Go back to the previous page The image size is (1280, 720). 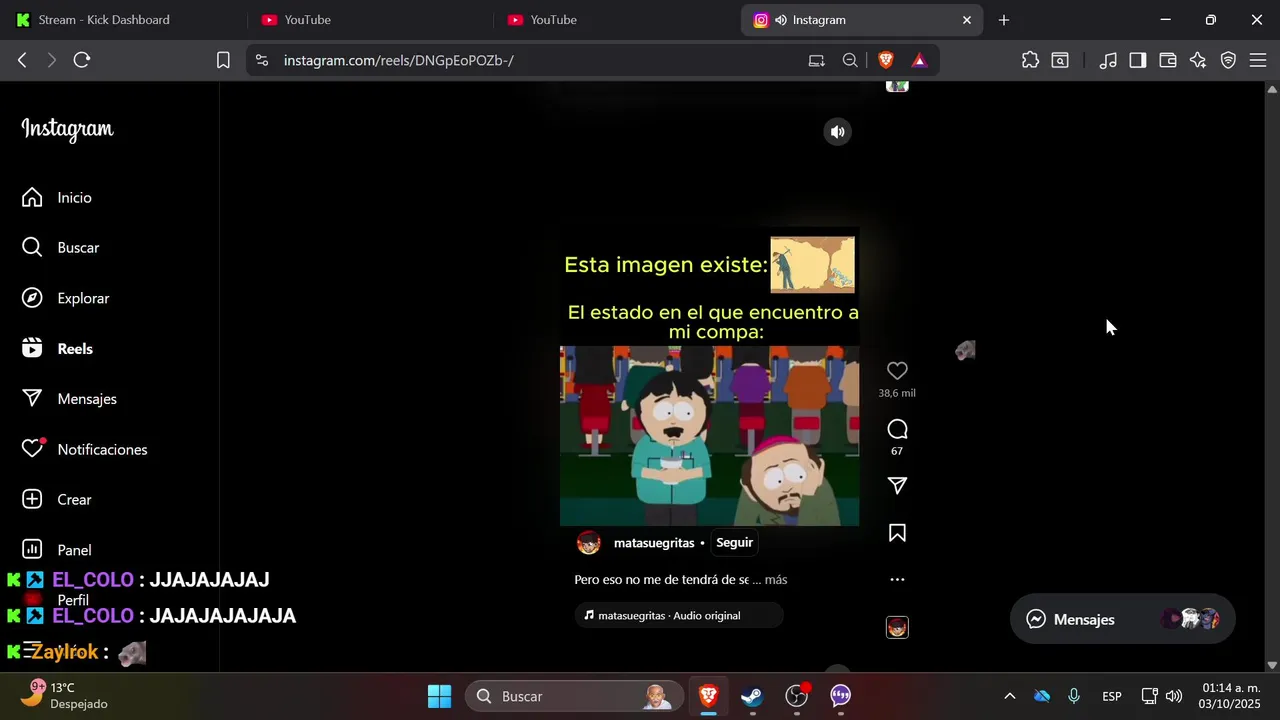point(22,60)
